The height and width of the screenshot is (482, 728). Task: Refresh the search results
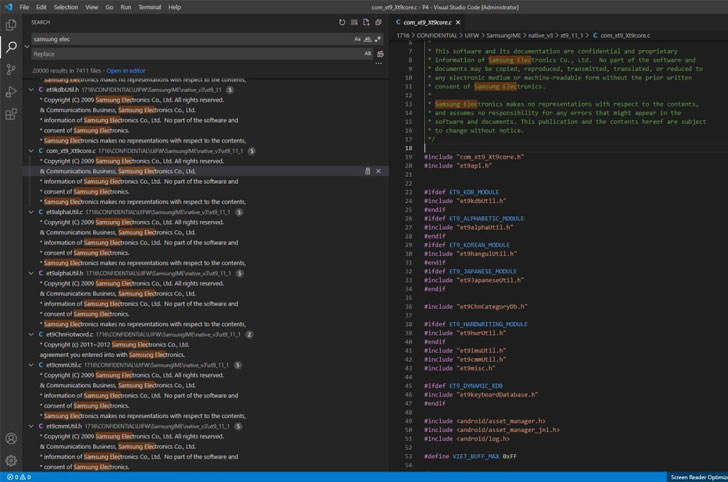pos(341,21)
